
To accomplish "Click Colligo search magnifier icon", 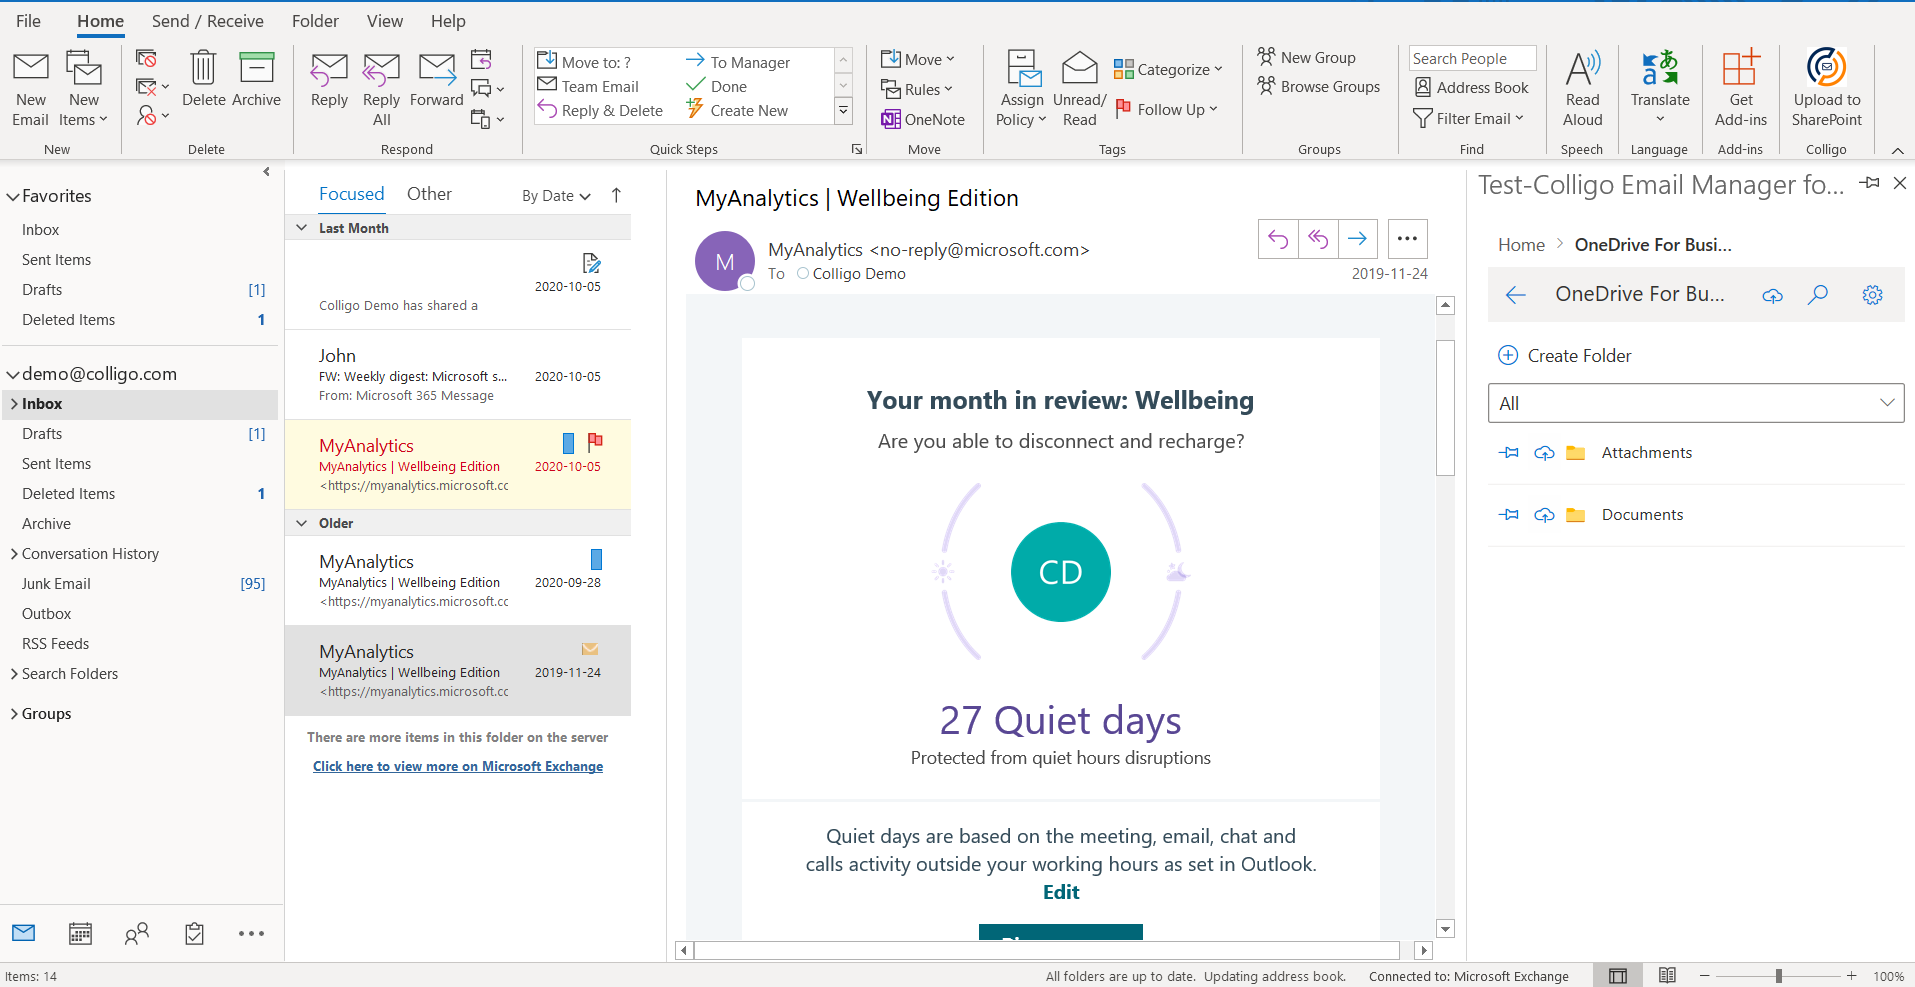I will pyautogui.click(x=1818, y=294).
